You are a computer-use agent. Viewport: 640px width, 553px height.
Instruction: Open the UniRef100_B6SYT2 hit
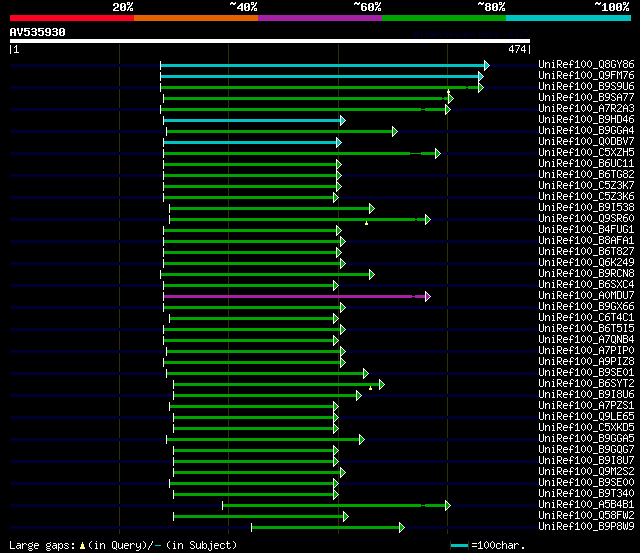click(x=586, y=384)
